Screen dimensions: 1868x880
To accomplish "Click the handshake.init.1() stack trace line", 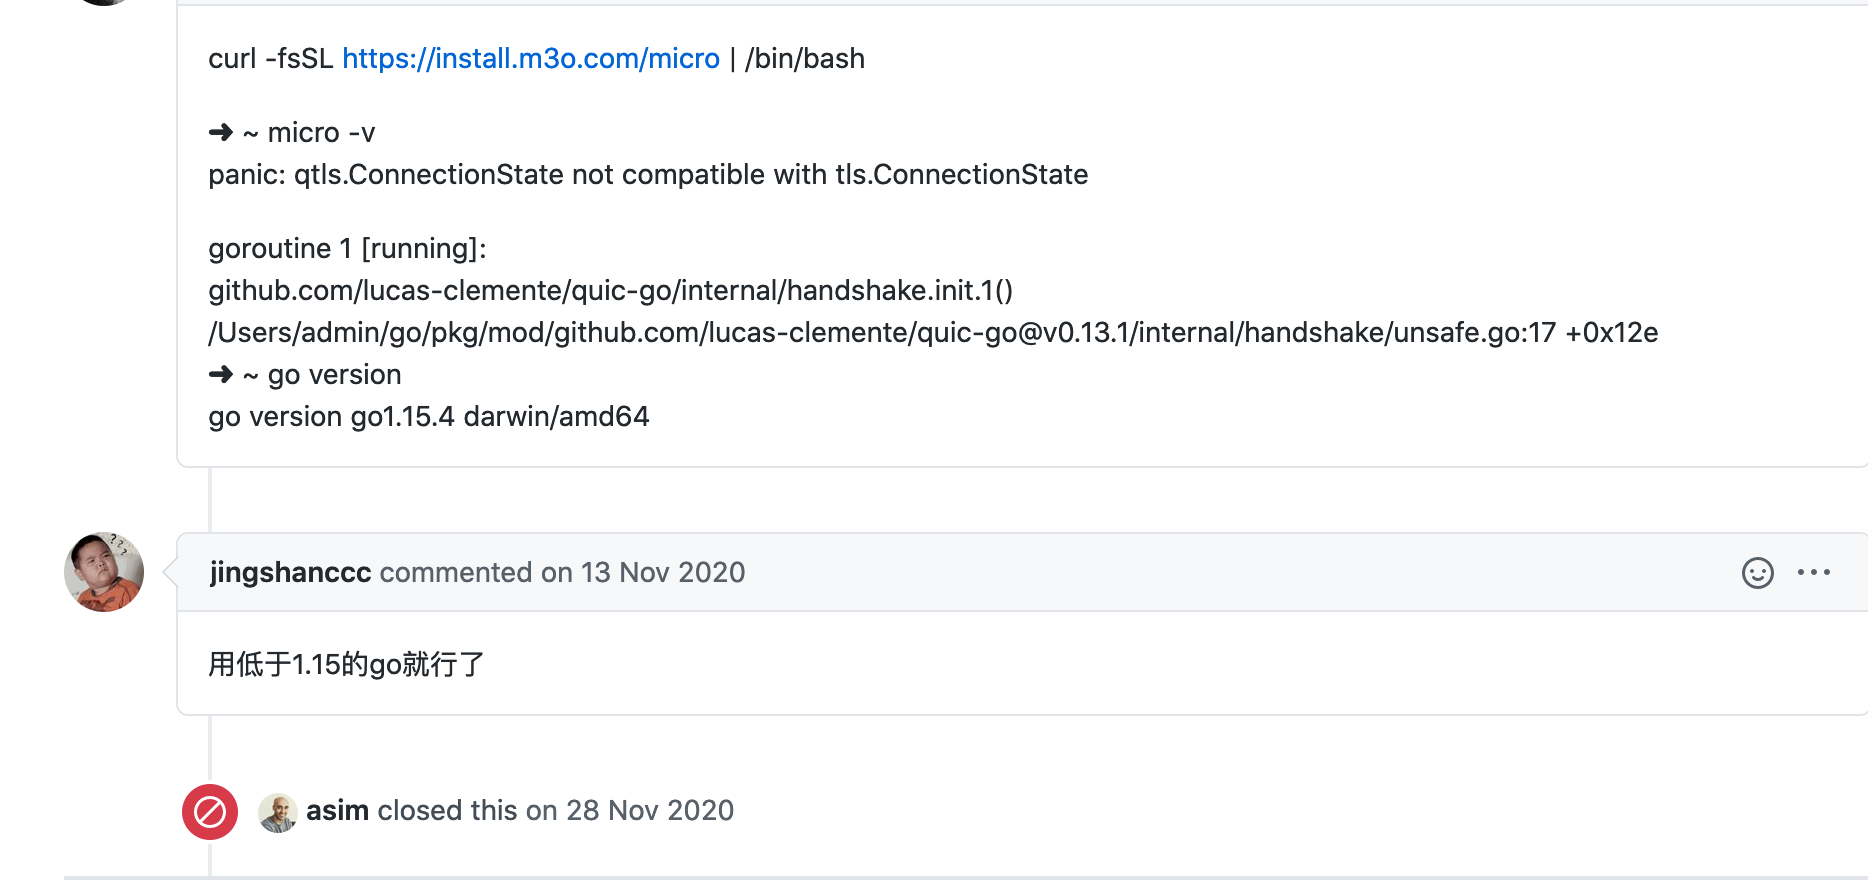I will 611,291.
